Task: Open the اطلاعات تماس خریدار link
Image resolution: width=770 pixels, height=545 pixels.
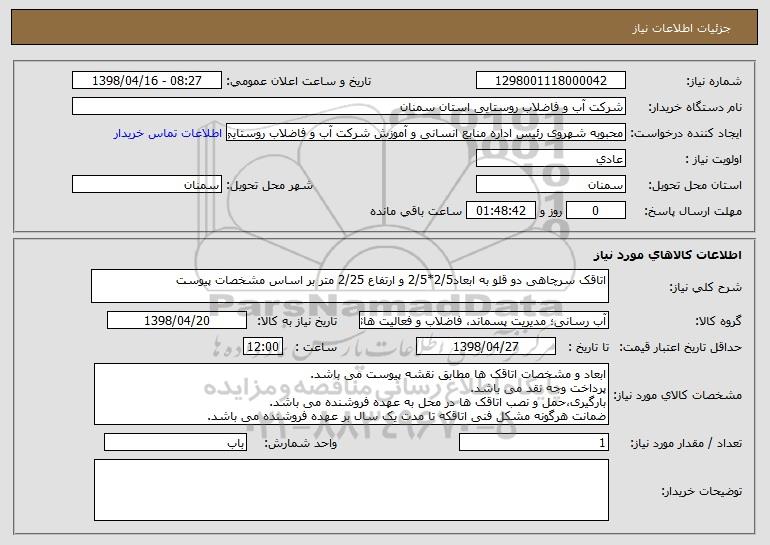Action: (167, 133)
